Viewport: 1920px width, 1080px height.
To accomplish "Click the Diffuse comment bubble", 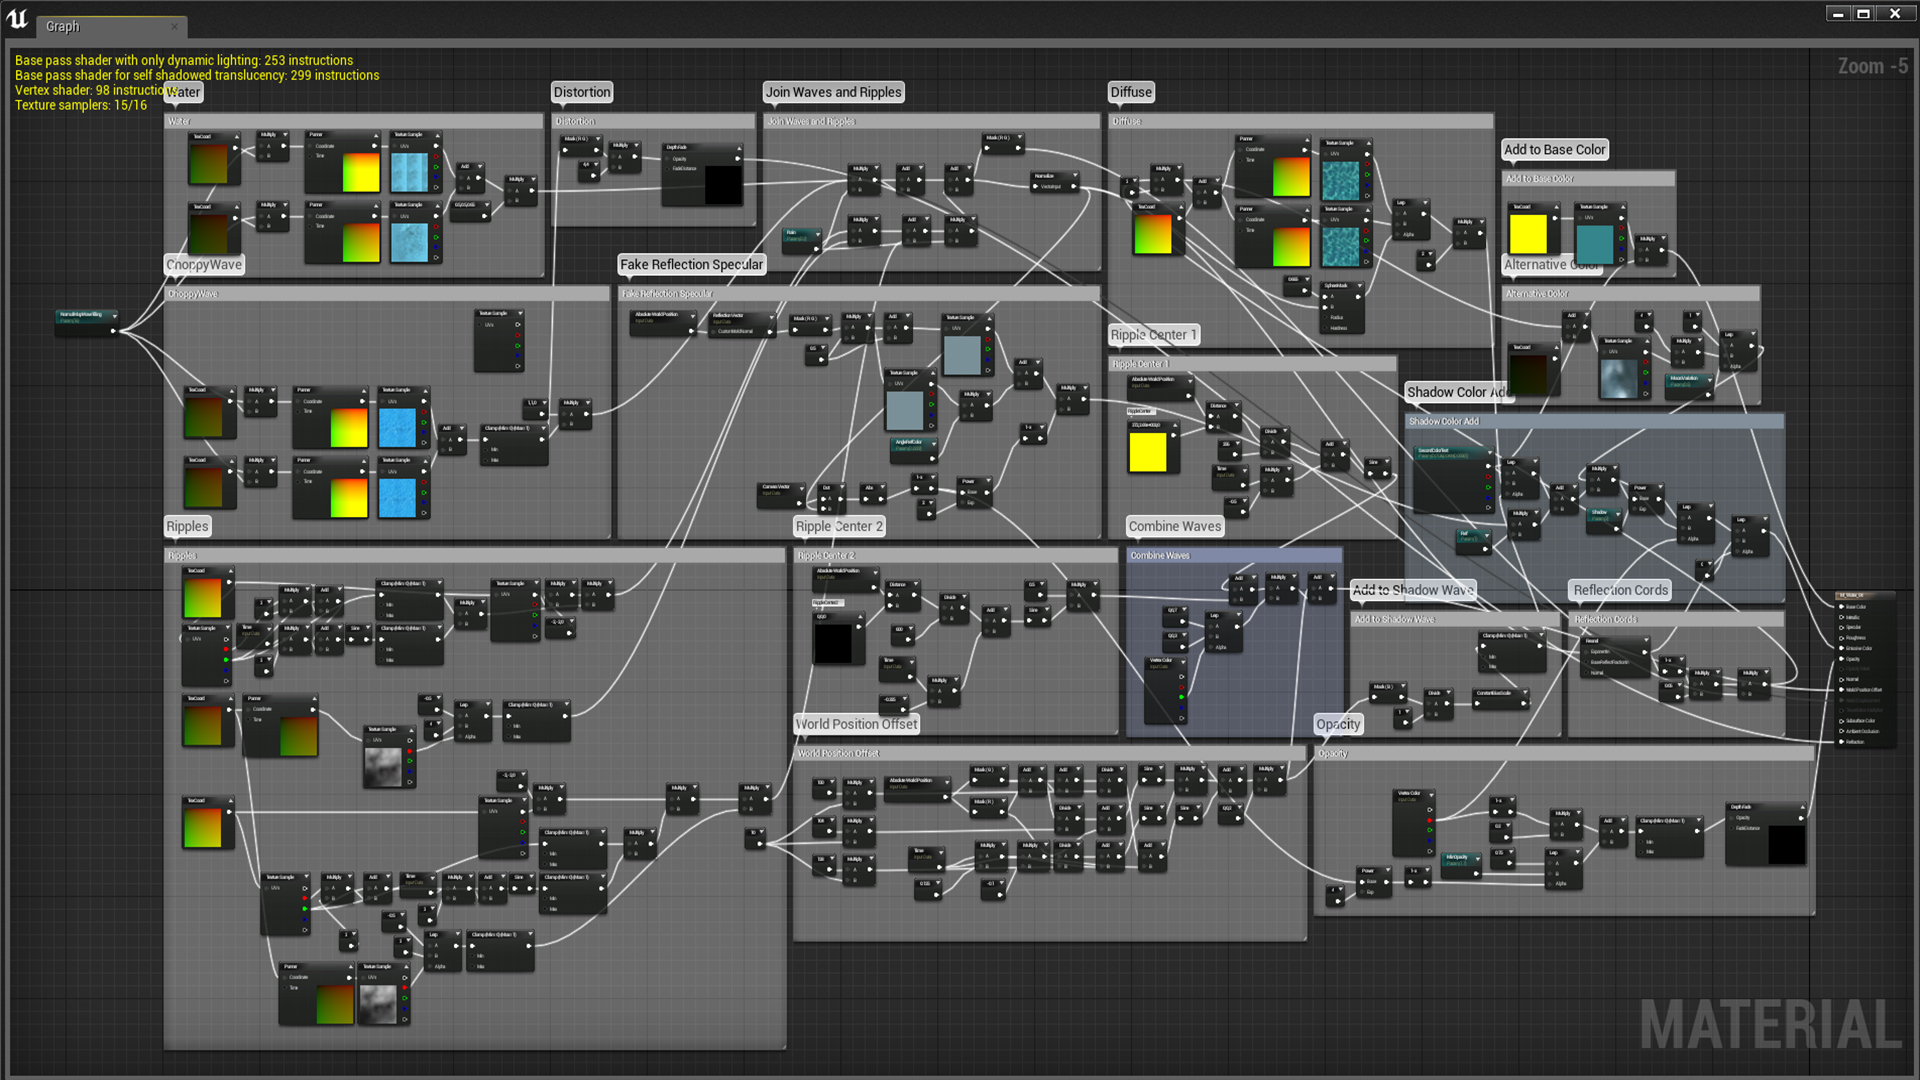I will [x=1130, y=92].
